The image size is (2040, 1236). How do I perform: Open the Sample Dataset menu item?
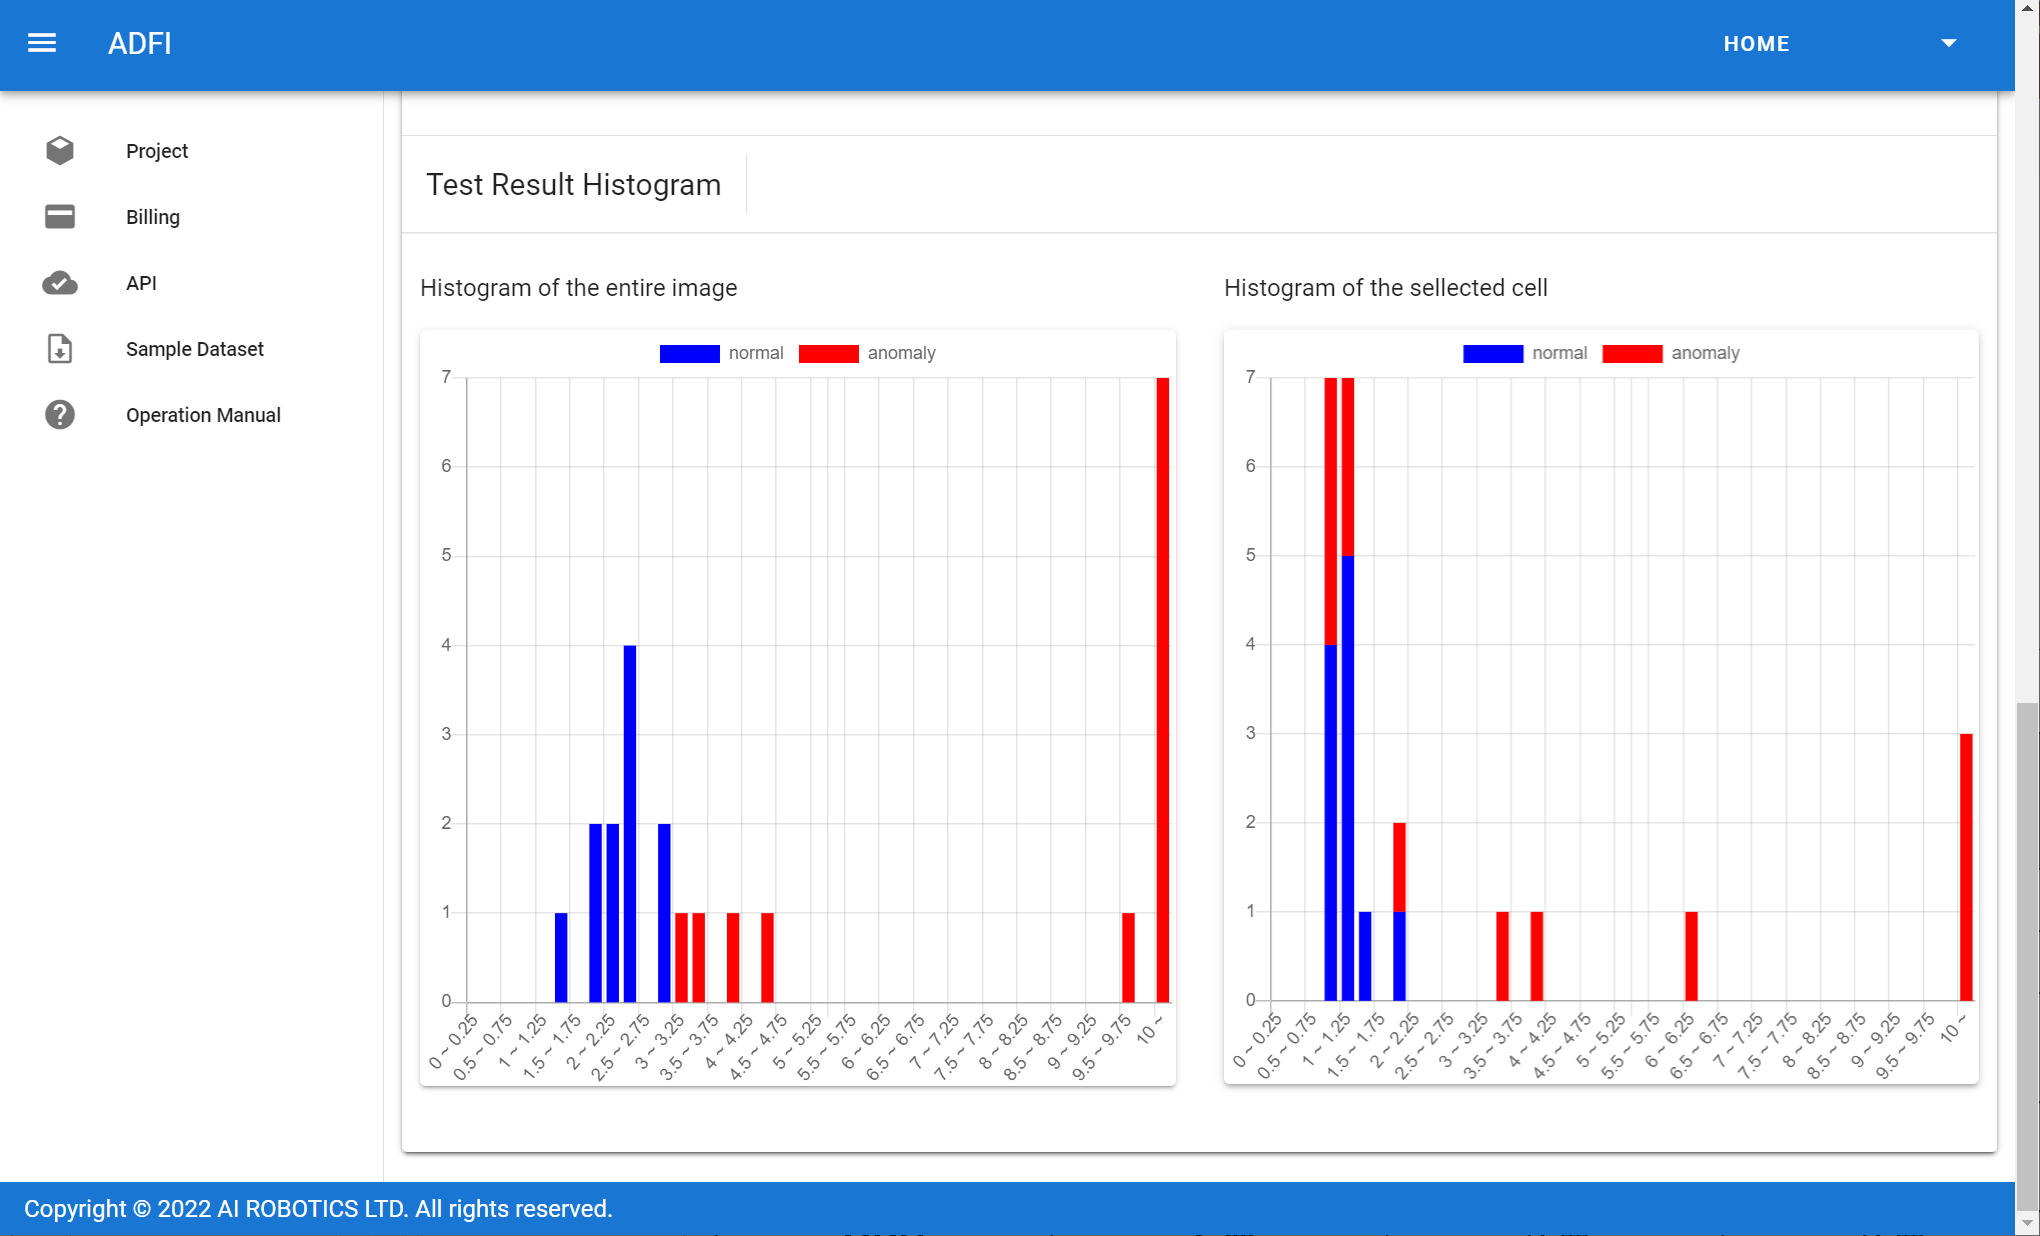pyautogui.click(x=195, y=349)
